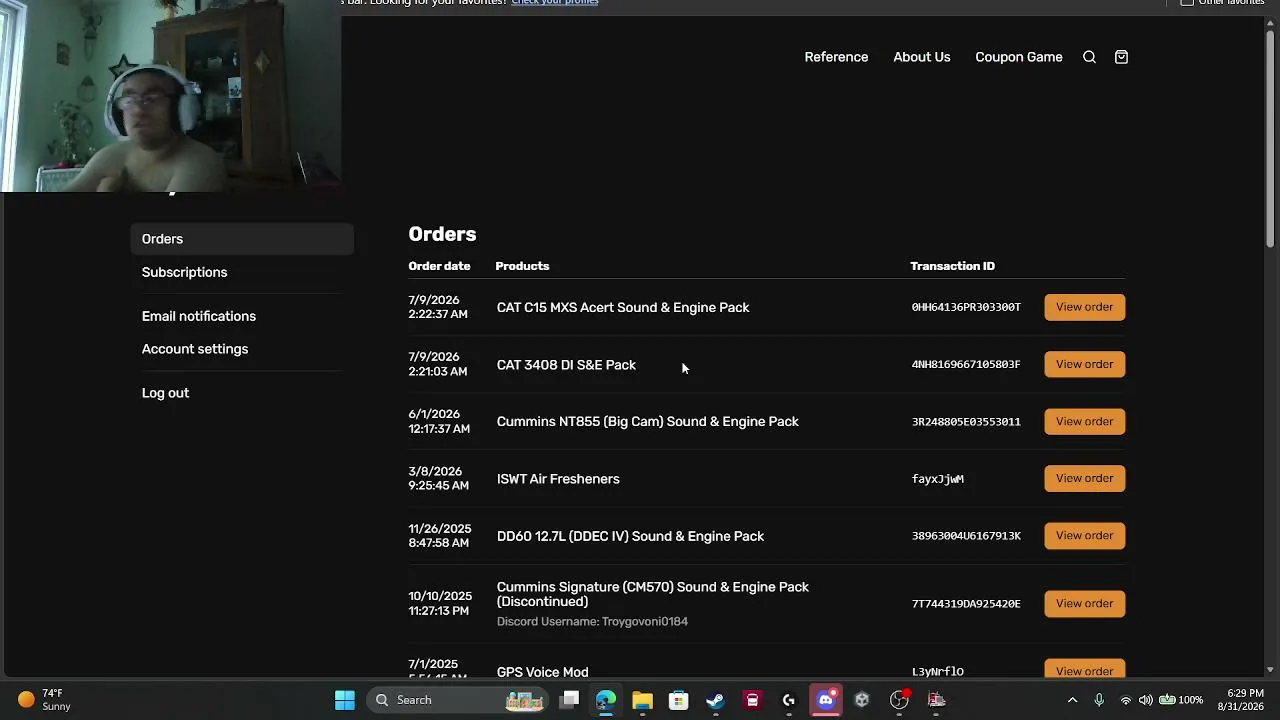
Task: Open the Reference menu item
Action: coord(836,57)
